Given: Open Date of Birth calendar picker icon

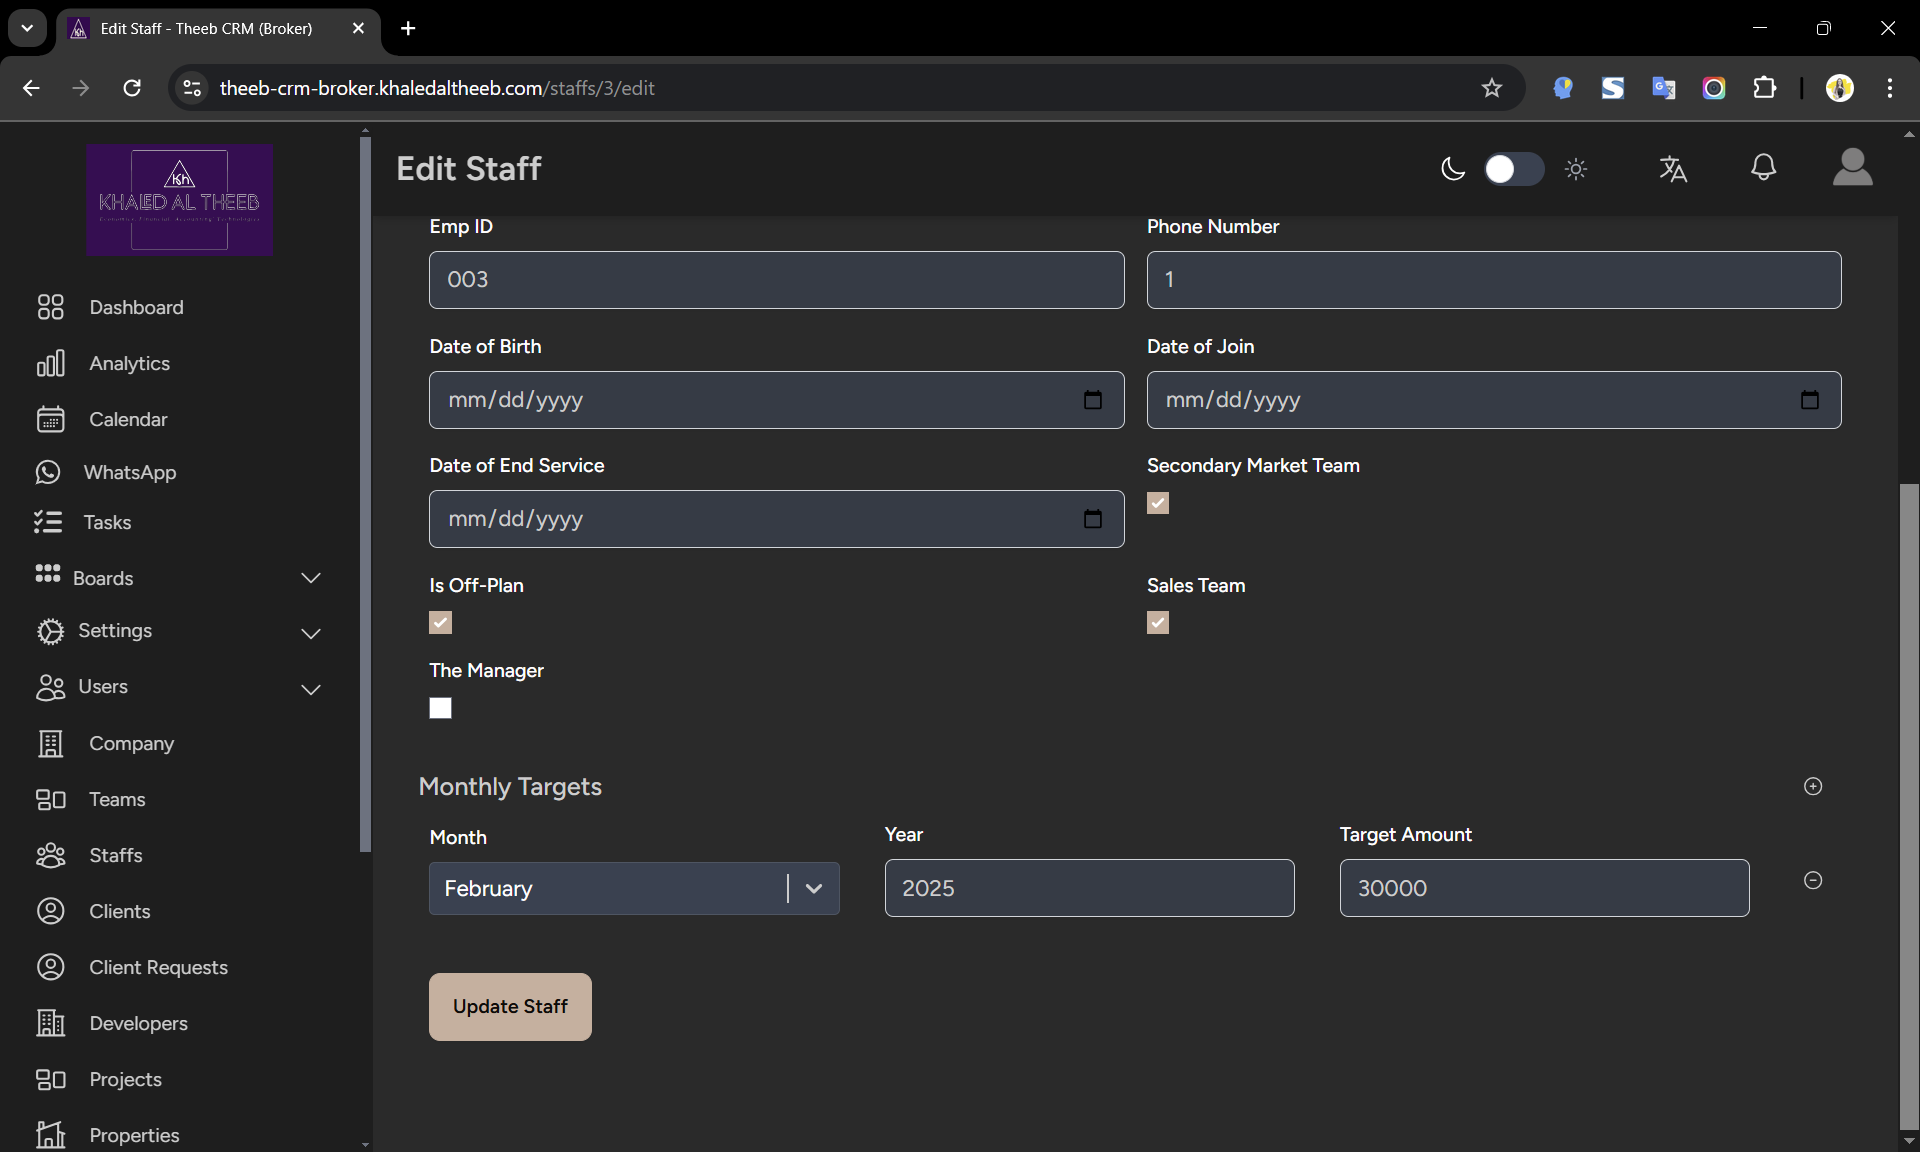Looking at the screenshot, I should (x=1092, y=400).
